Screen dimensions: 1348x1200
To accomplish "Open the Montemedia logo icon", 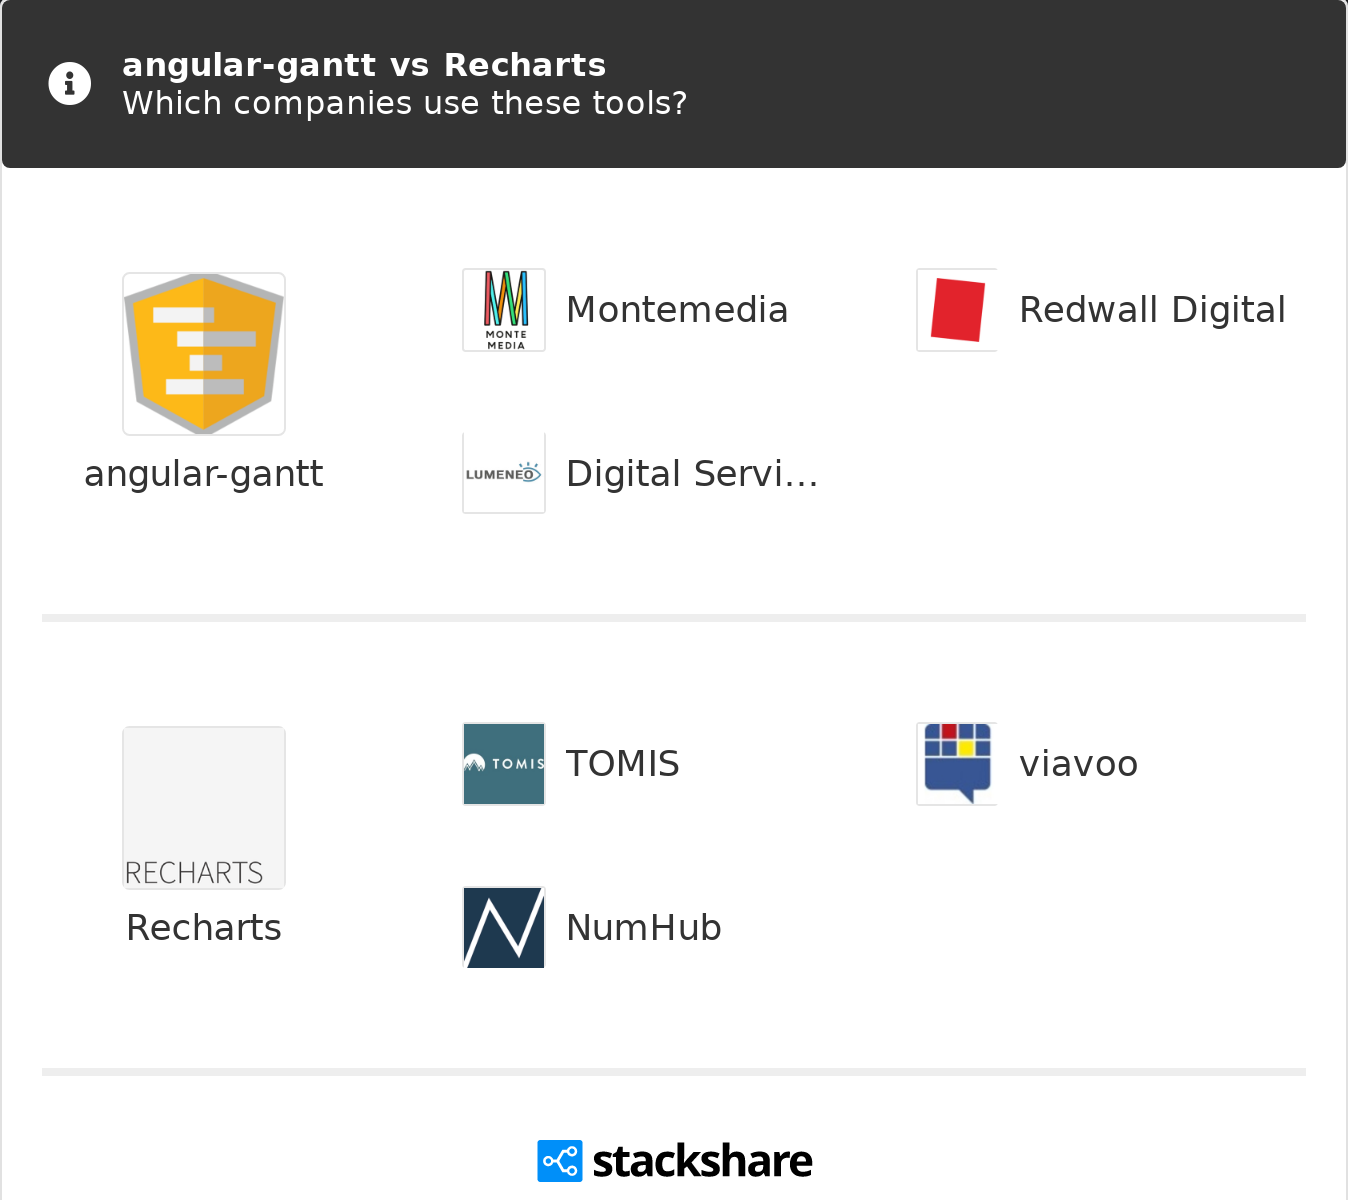I will click(x=504, y=310).
